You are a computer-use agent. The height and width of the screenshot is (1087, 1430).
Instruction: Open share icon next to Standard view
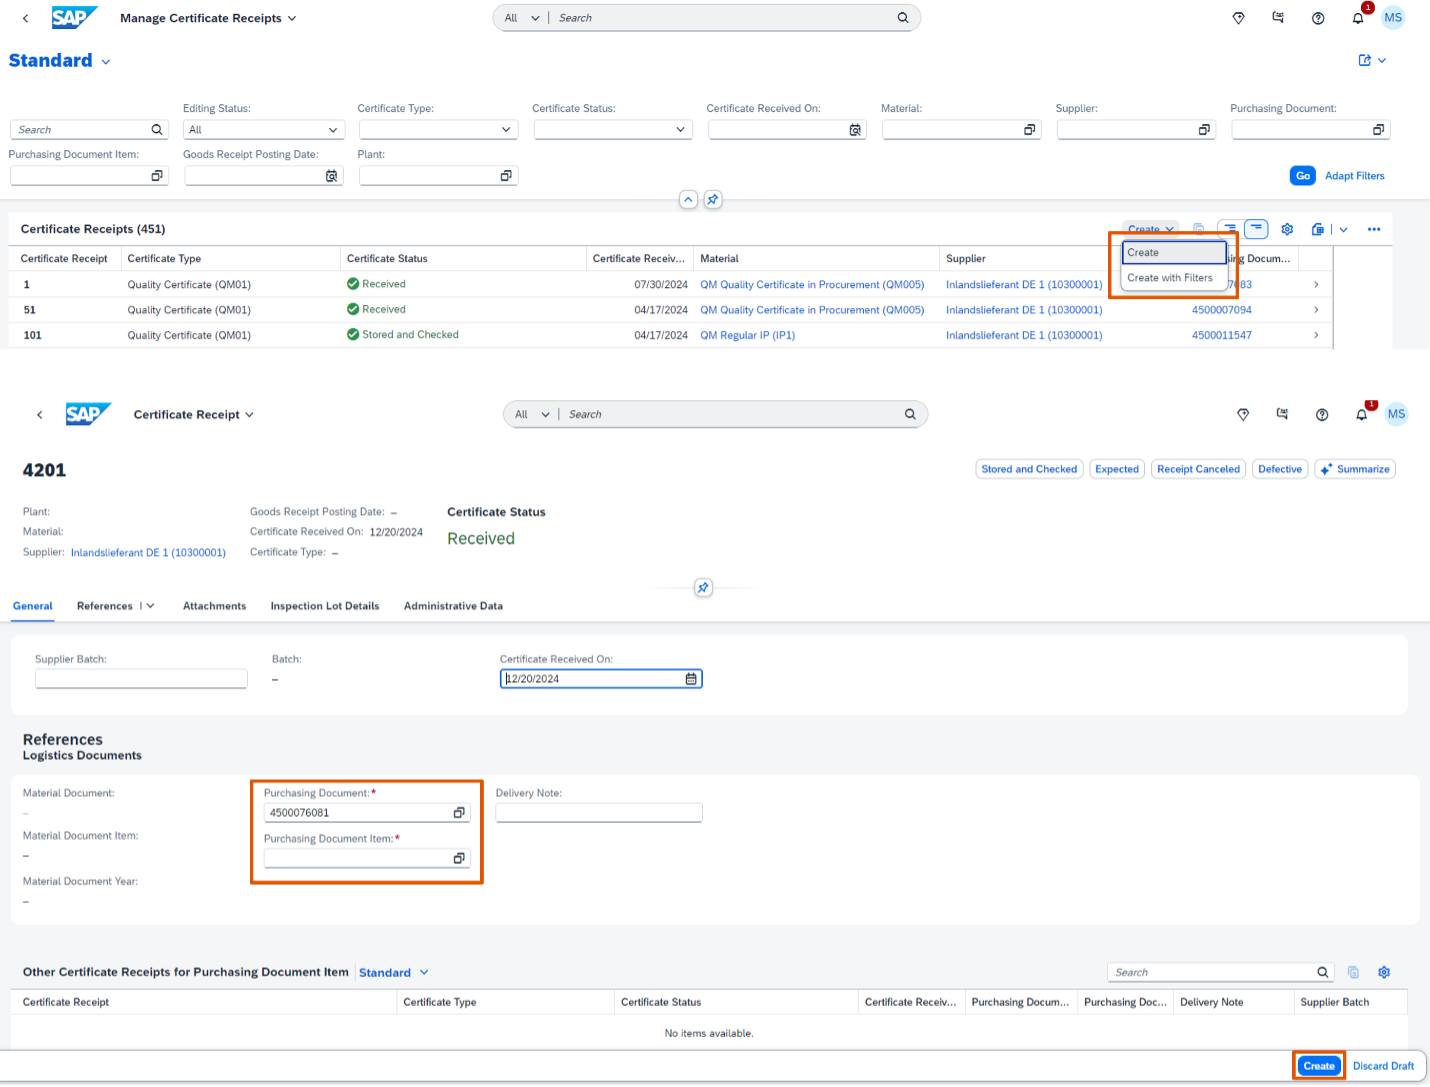(x=1365, y=60)
